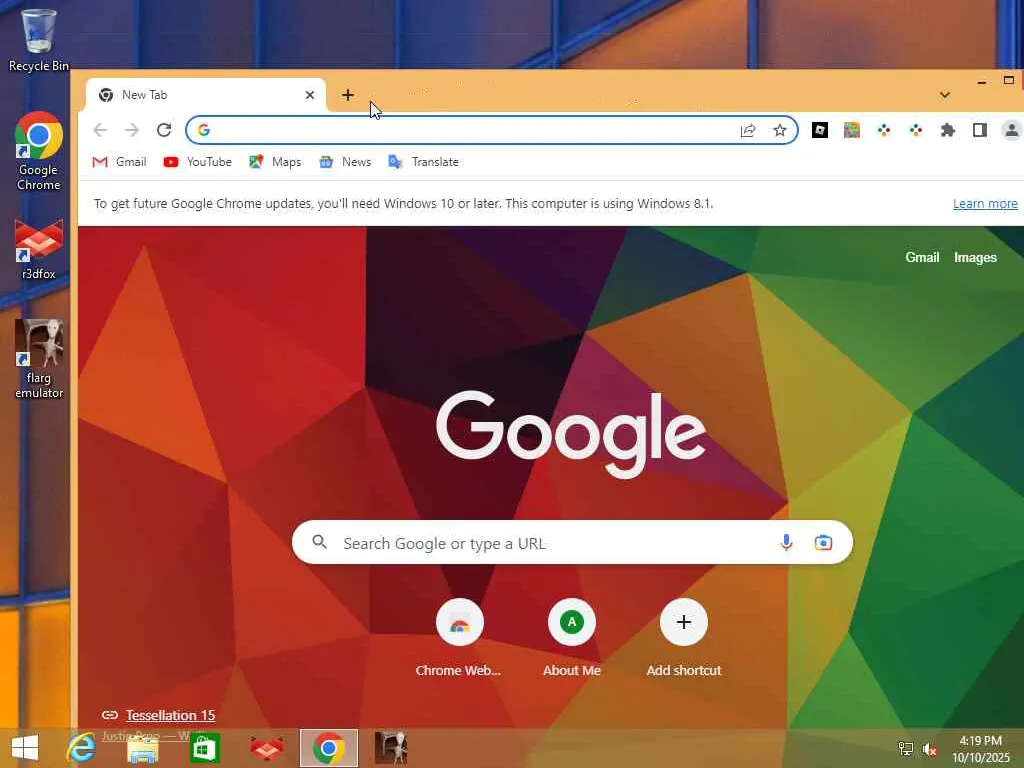The image size is (1024, 768).
Task: Click the muted volume tray icon
Action: click(x=930, y=749)
